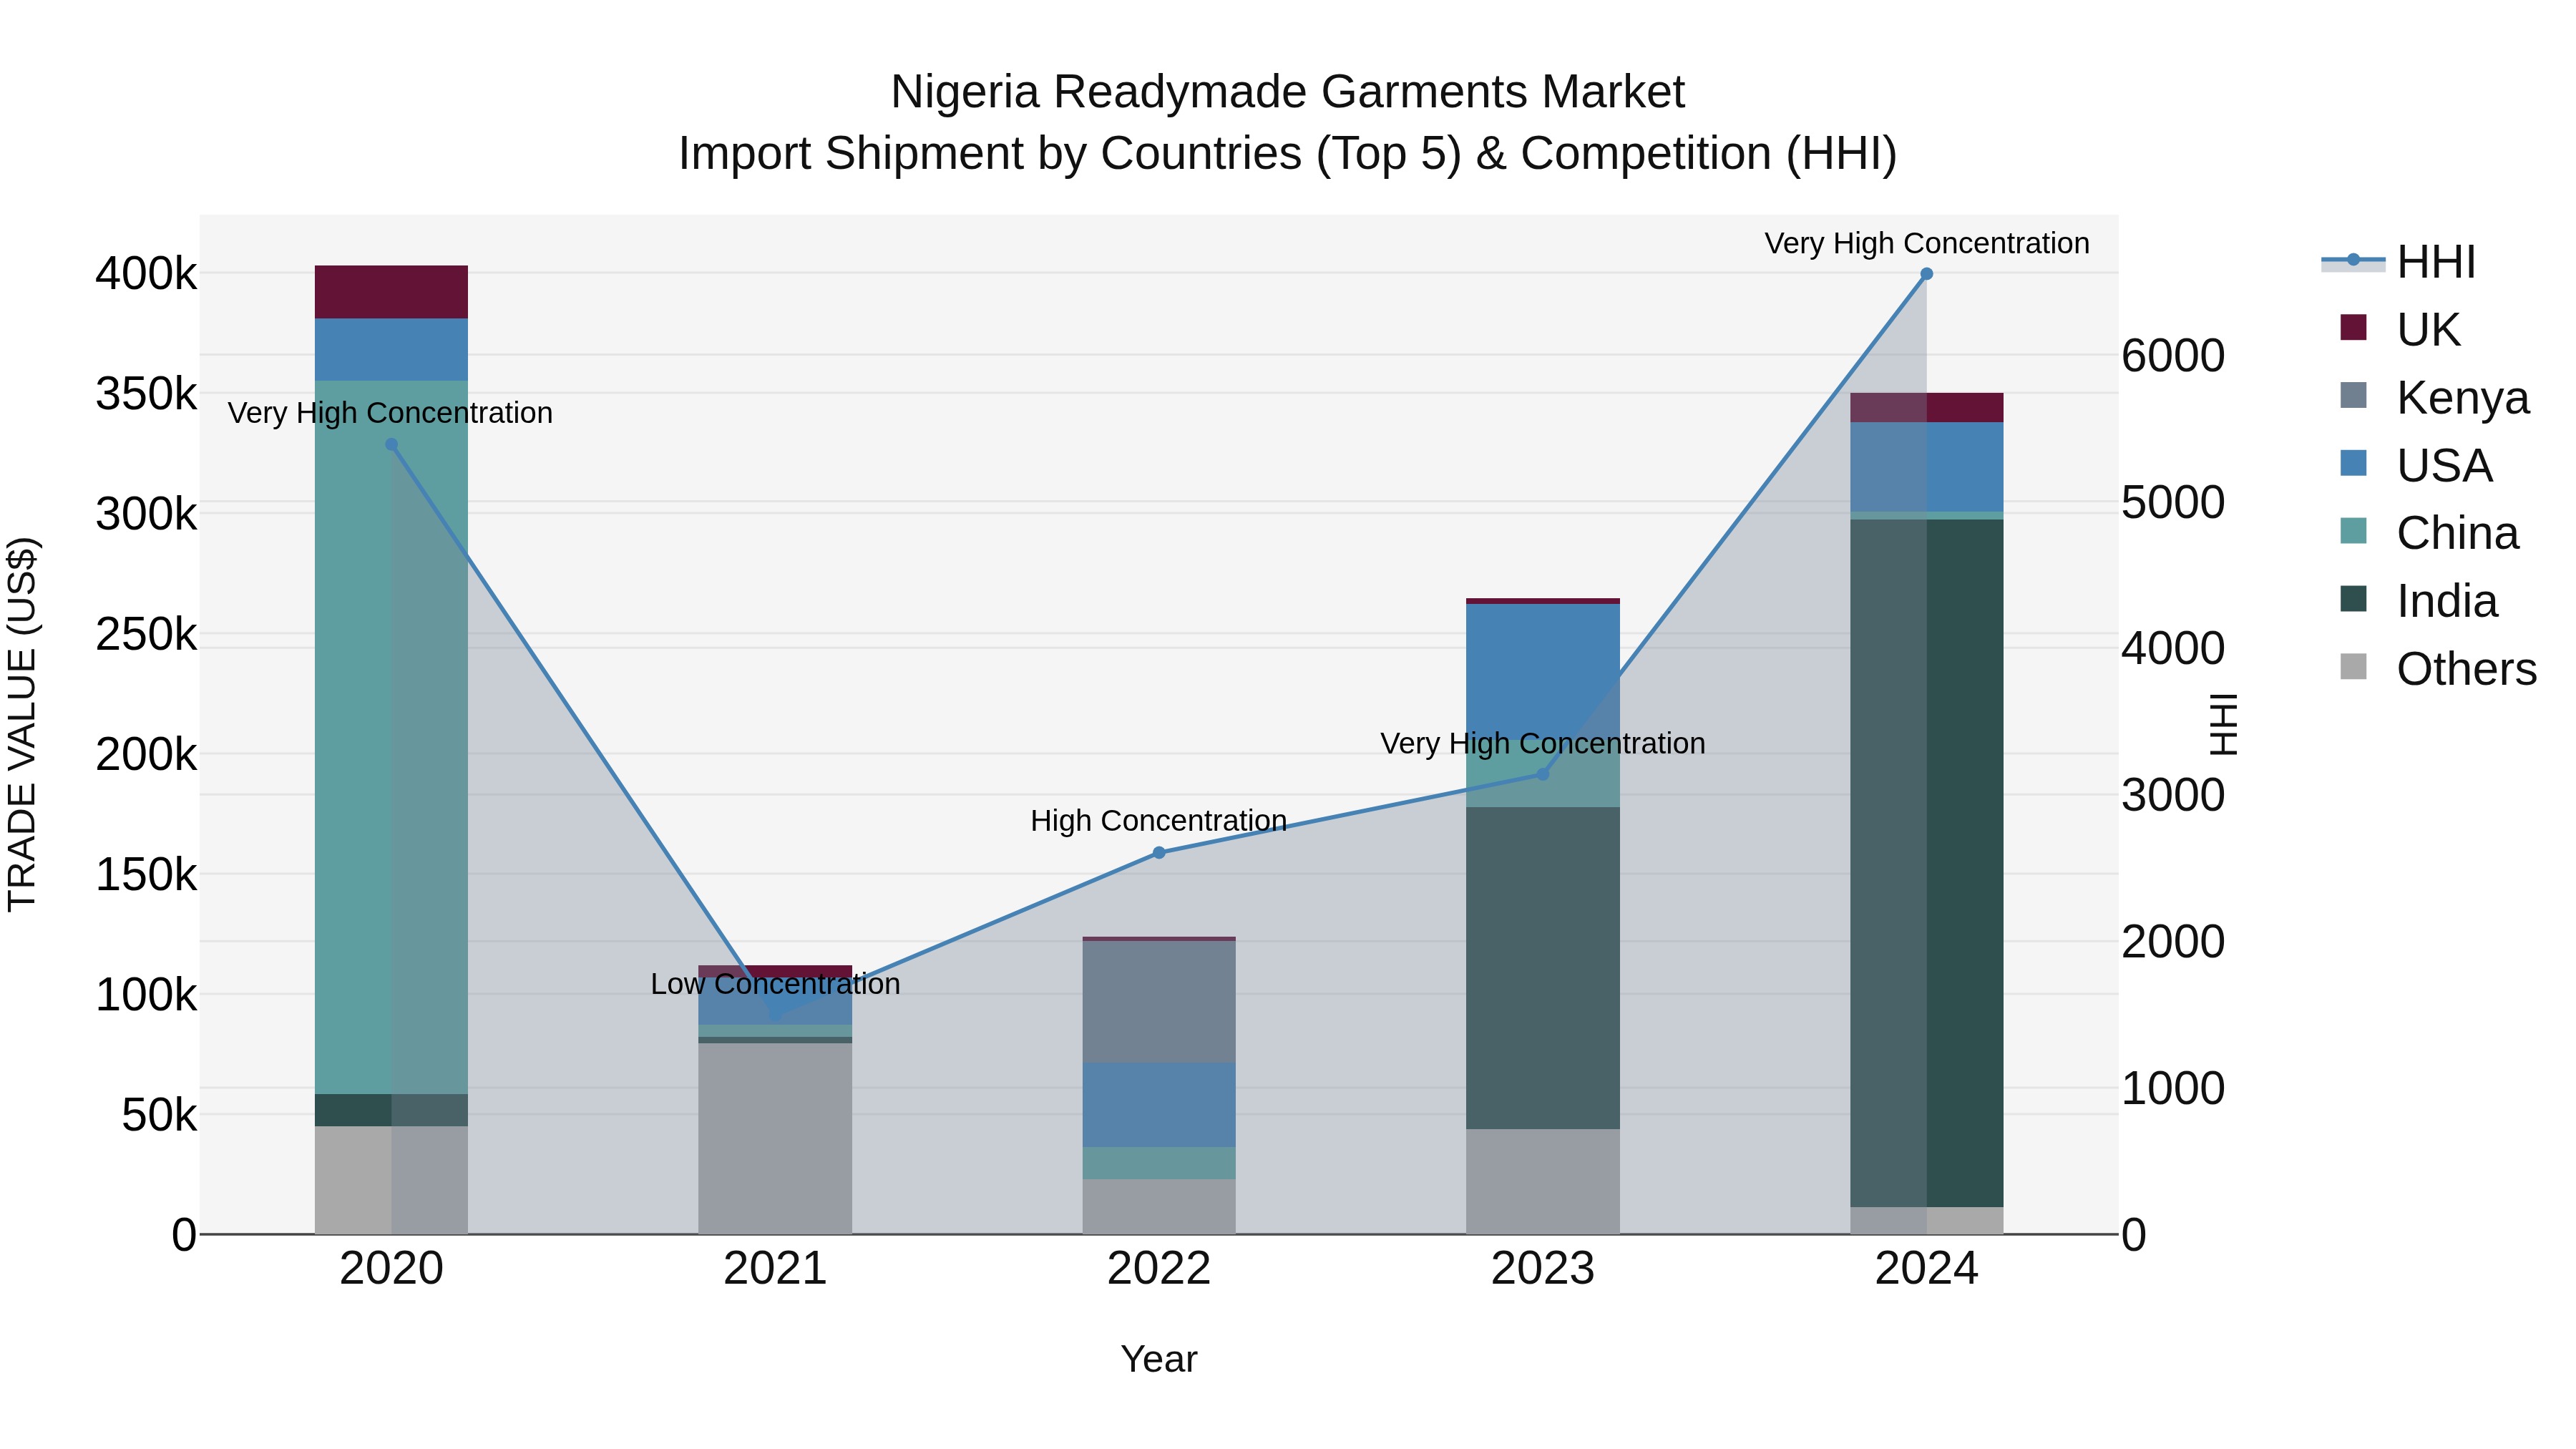This screenshot has width=2576, height=1449.
Task: Click the India dark green legend swatch
Action: 2354,599
